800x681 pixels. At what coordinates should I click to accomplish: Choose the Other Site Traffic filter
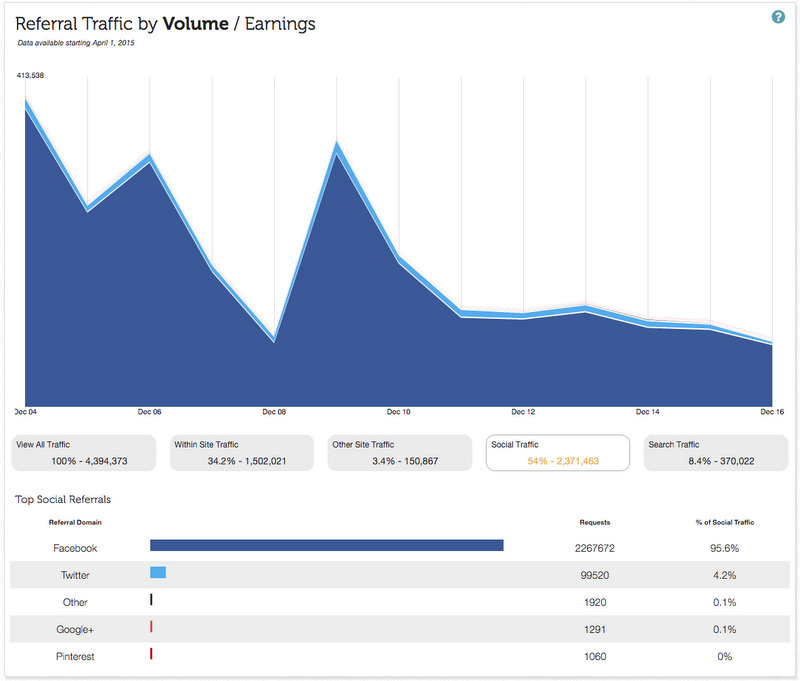pyautogui.click(x=400, y=453)
